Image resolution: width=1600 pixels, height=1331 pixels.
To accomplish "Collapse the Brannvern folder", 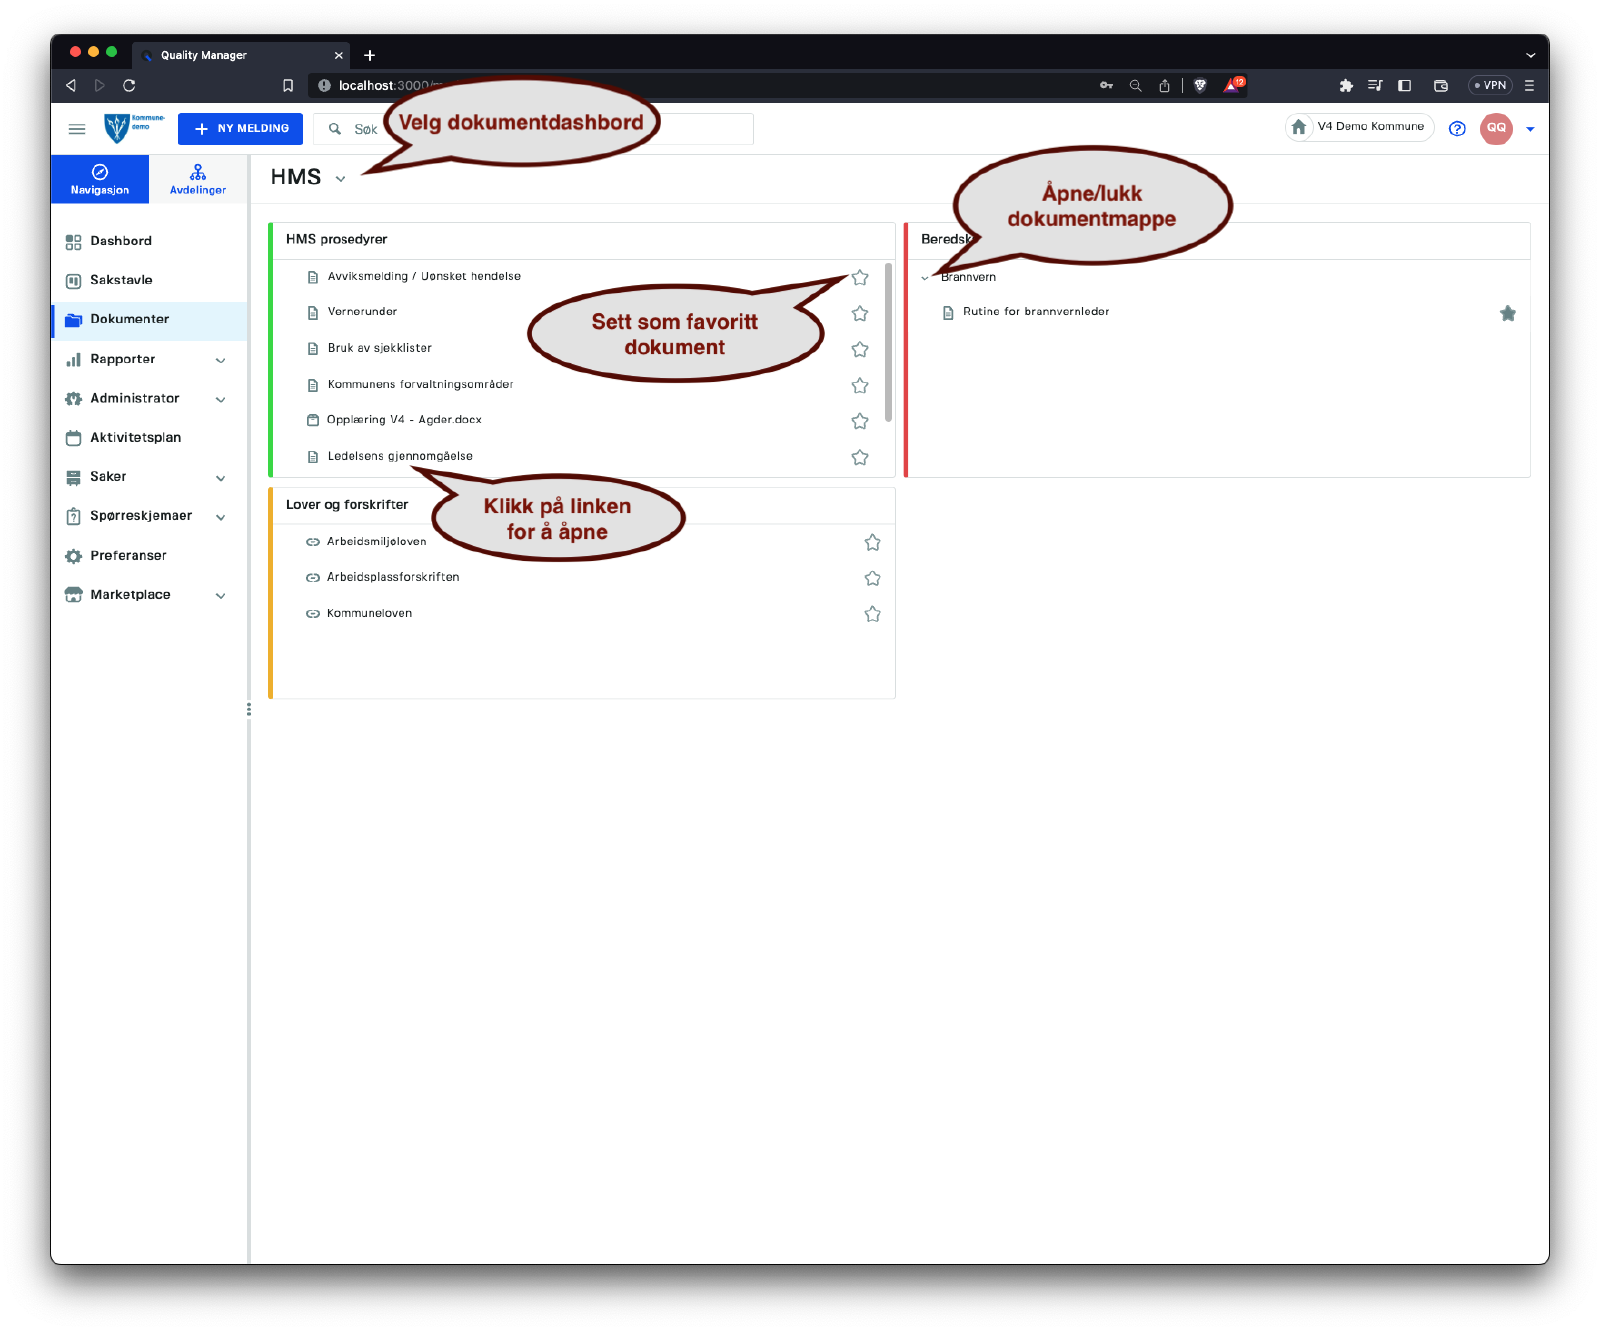I will click(925, 278).
